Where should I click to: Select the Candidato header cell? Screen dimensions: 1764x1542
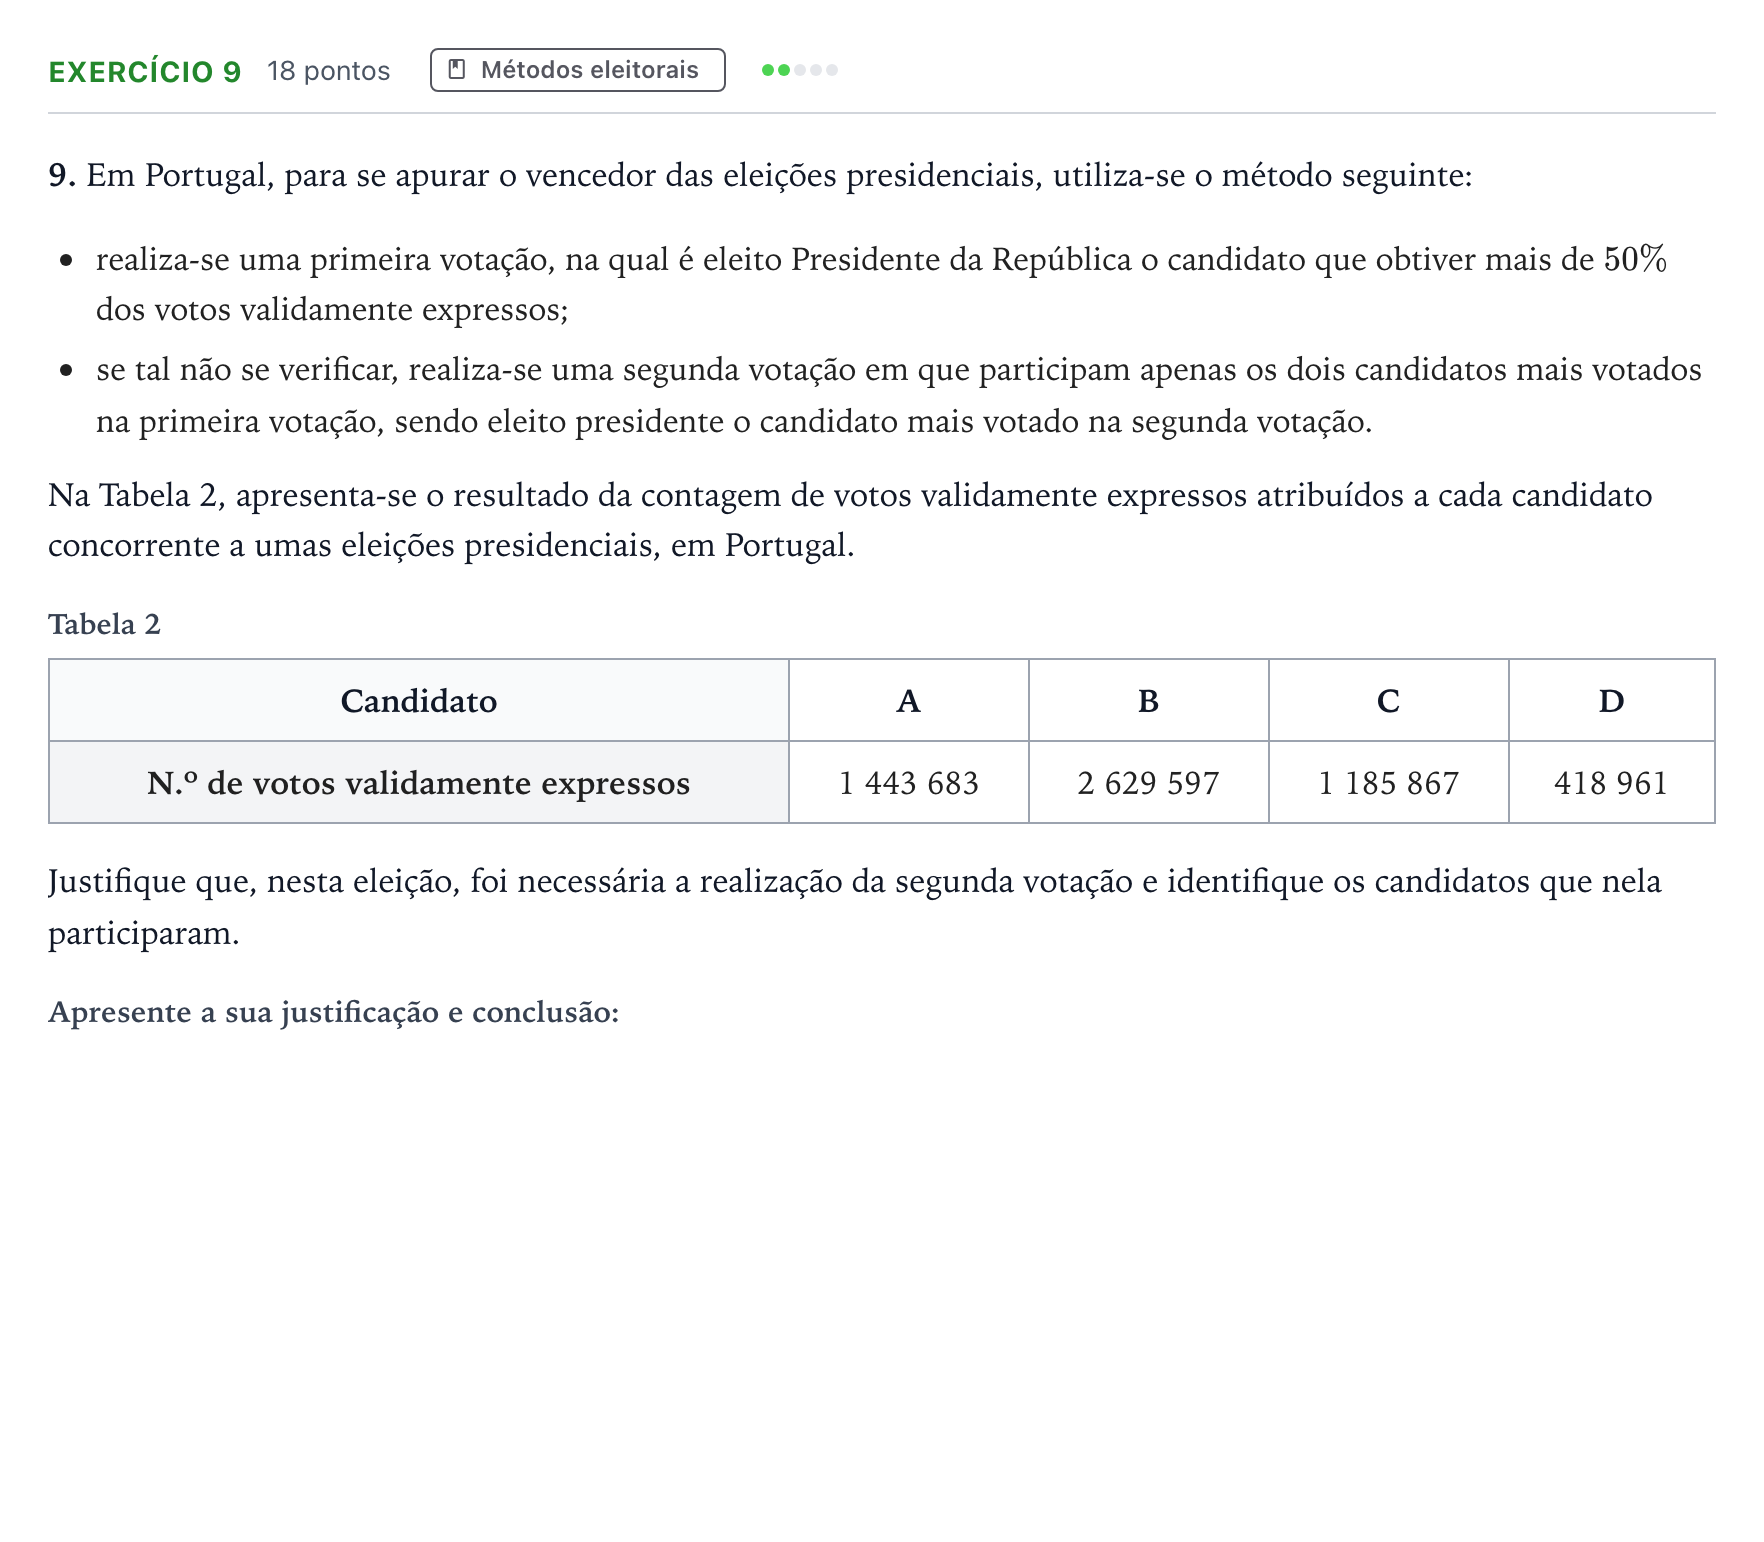pos(419,701)
